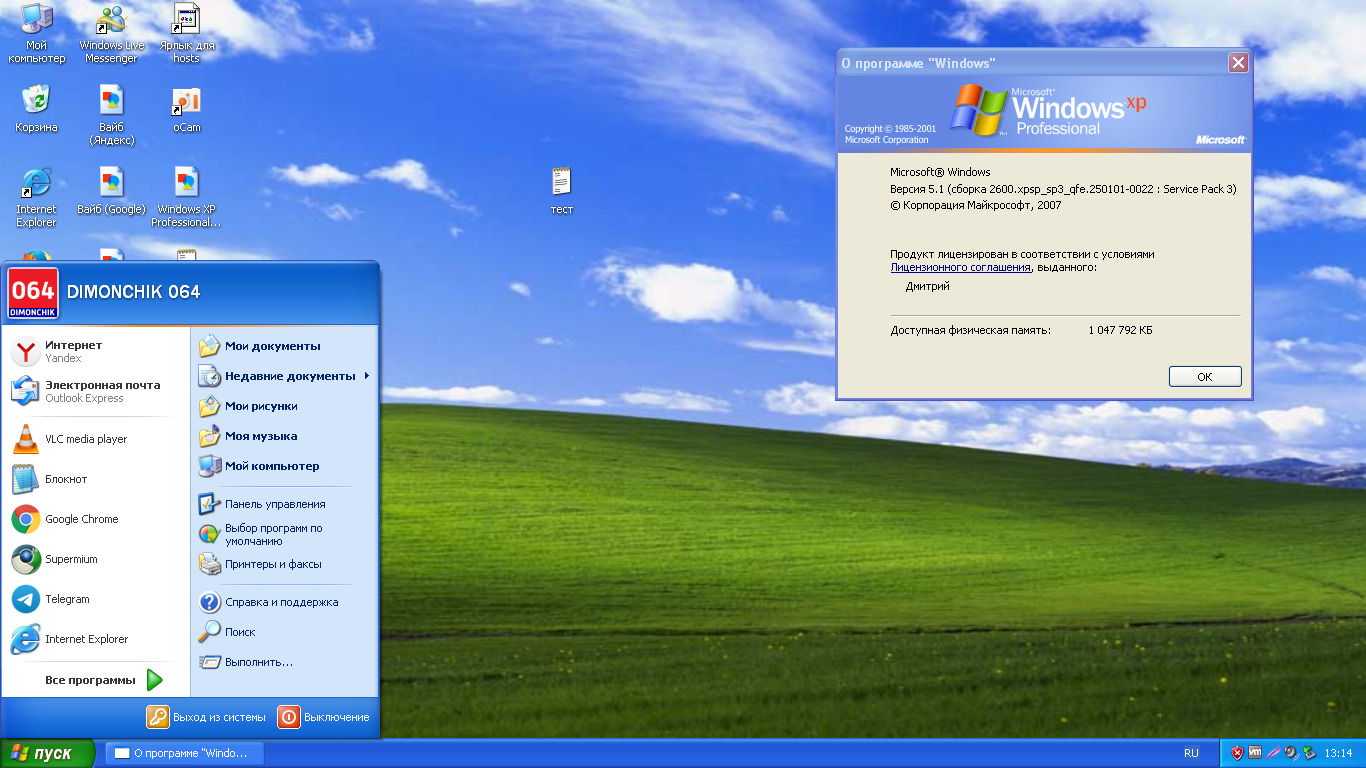Screen dimensions: 1366x768
Task: Open Telegram in the Start menu
Action: (67, 599)
